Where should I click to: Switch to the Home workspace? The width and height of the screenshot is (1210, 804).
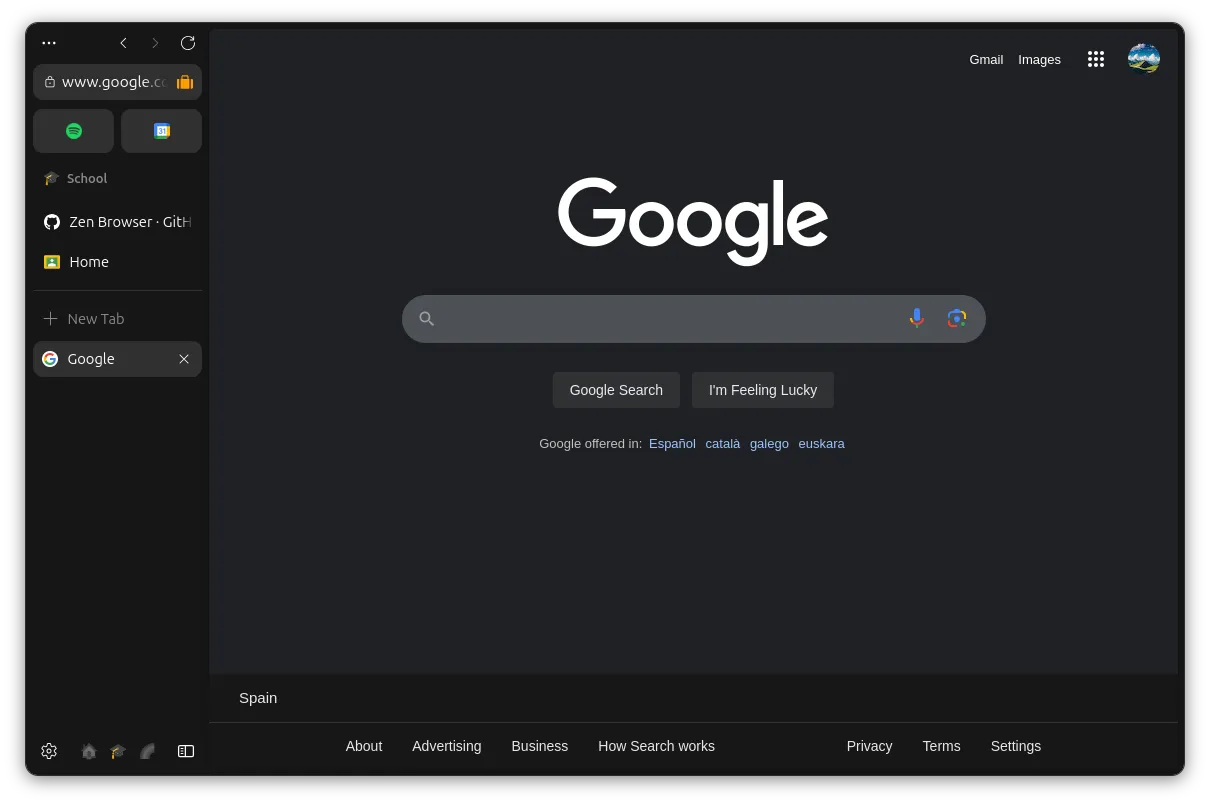click(88, 751)
